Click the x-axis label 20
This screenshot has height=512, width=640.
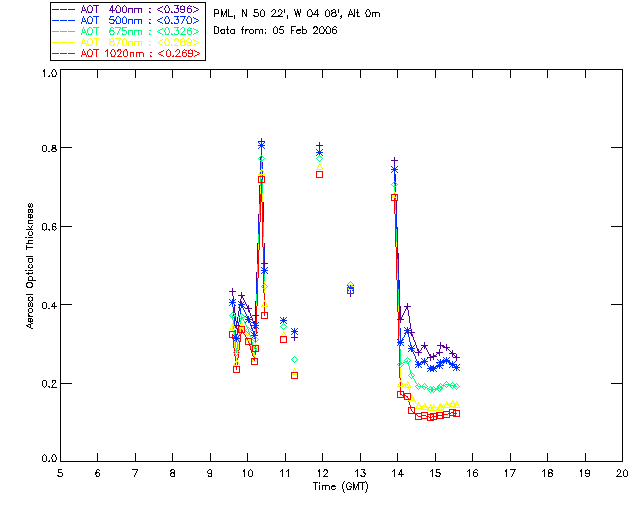click(622, 473)
